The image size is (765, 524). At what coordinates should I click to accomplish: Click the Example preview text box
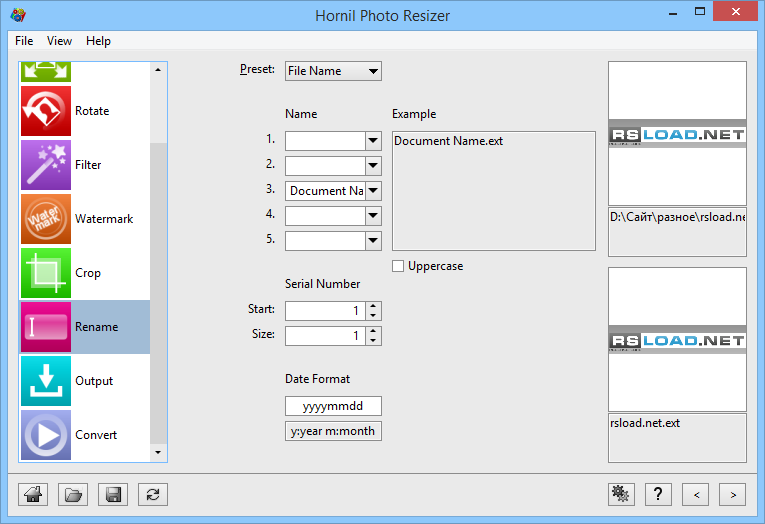[494, 191]
